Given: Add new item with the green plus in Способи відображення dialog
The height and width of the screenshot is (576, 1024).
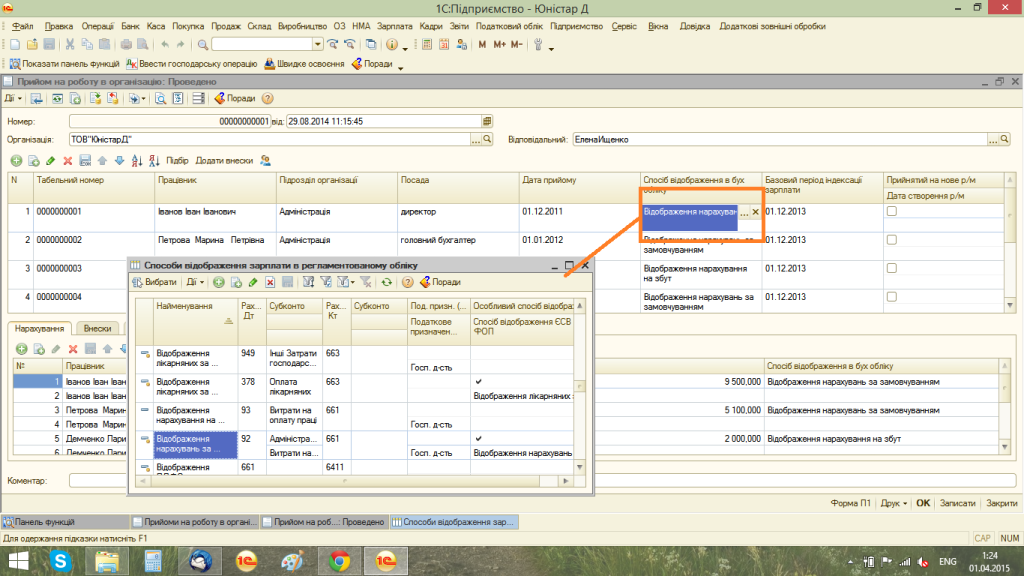Looking at the screenshot, I should 219,282.
